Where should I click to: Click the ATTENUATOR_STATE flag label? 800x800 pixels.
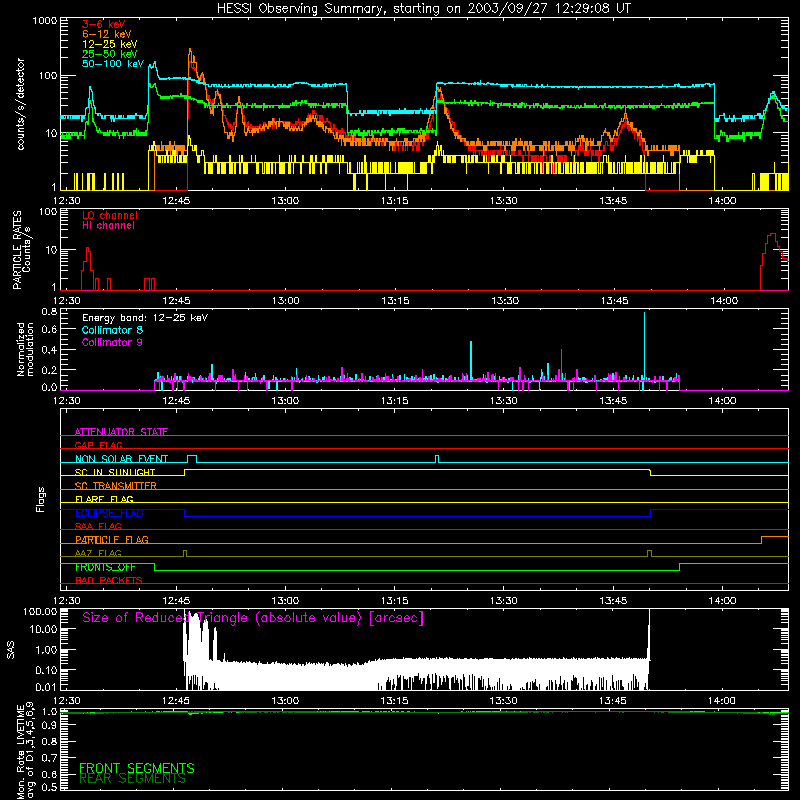click(x=121, y=432)
